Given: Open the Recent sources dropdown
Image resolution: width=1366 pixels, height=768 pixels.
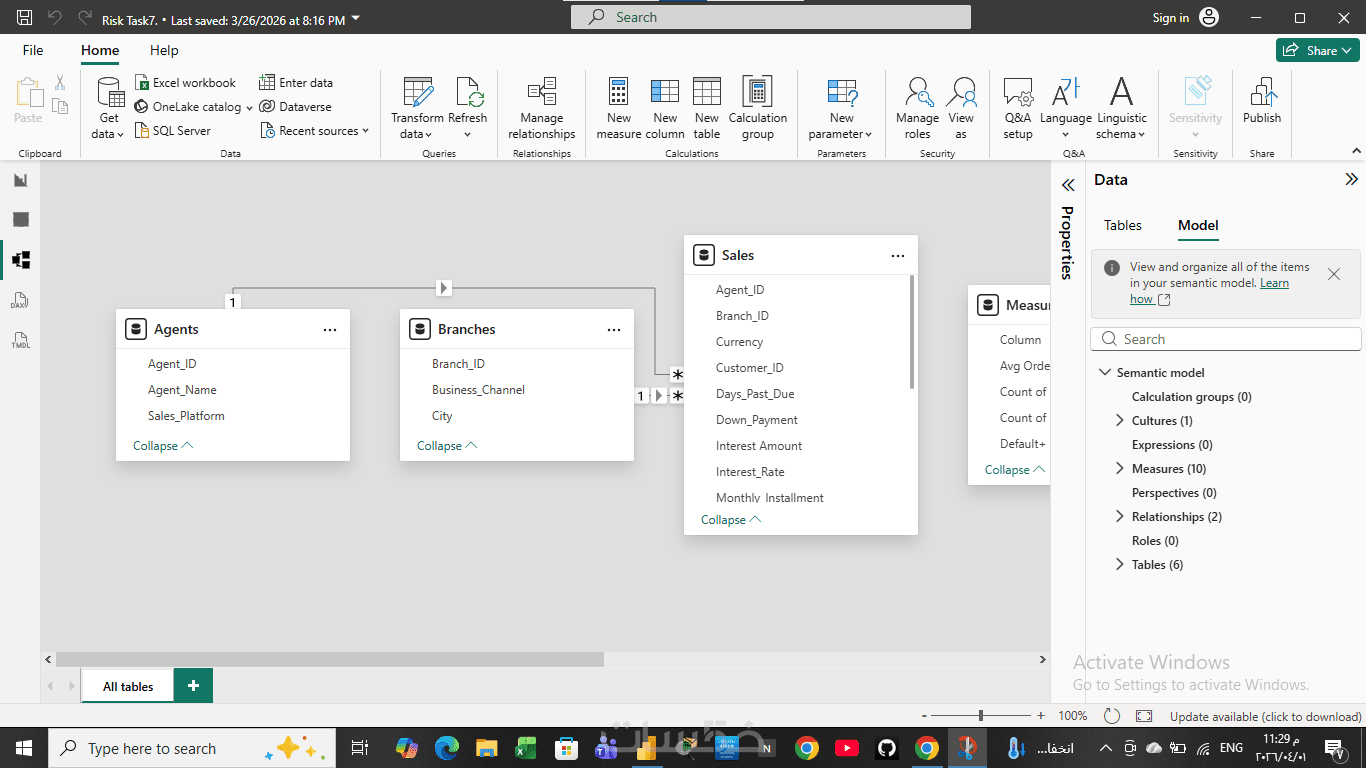Looking at the screenshot, I should pos(314,131).
